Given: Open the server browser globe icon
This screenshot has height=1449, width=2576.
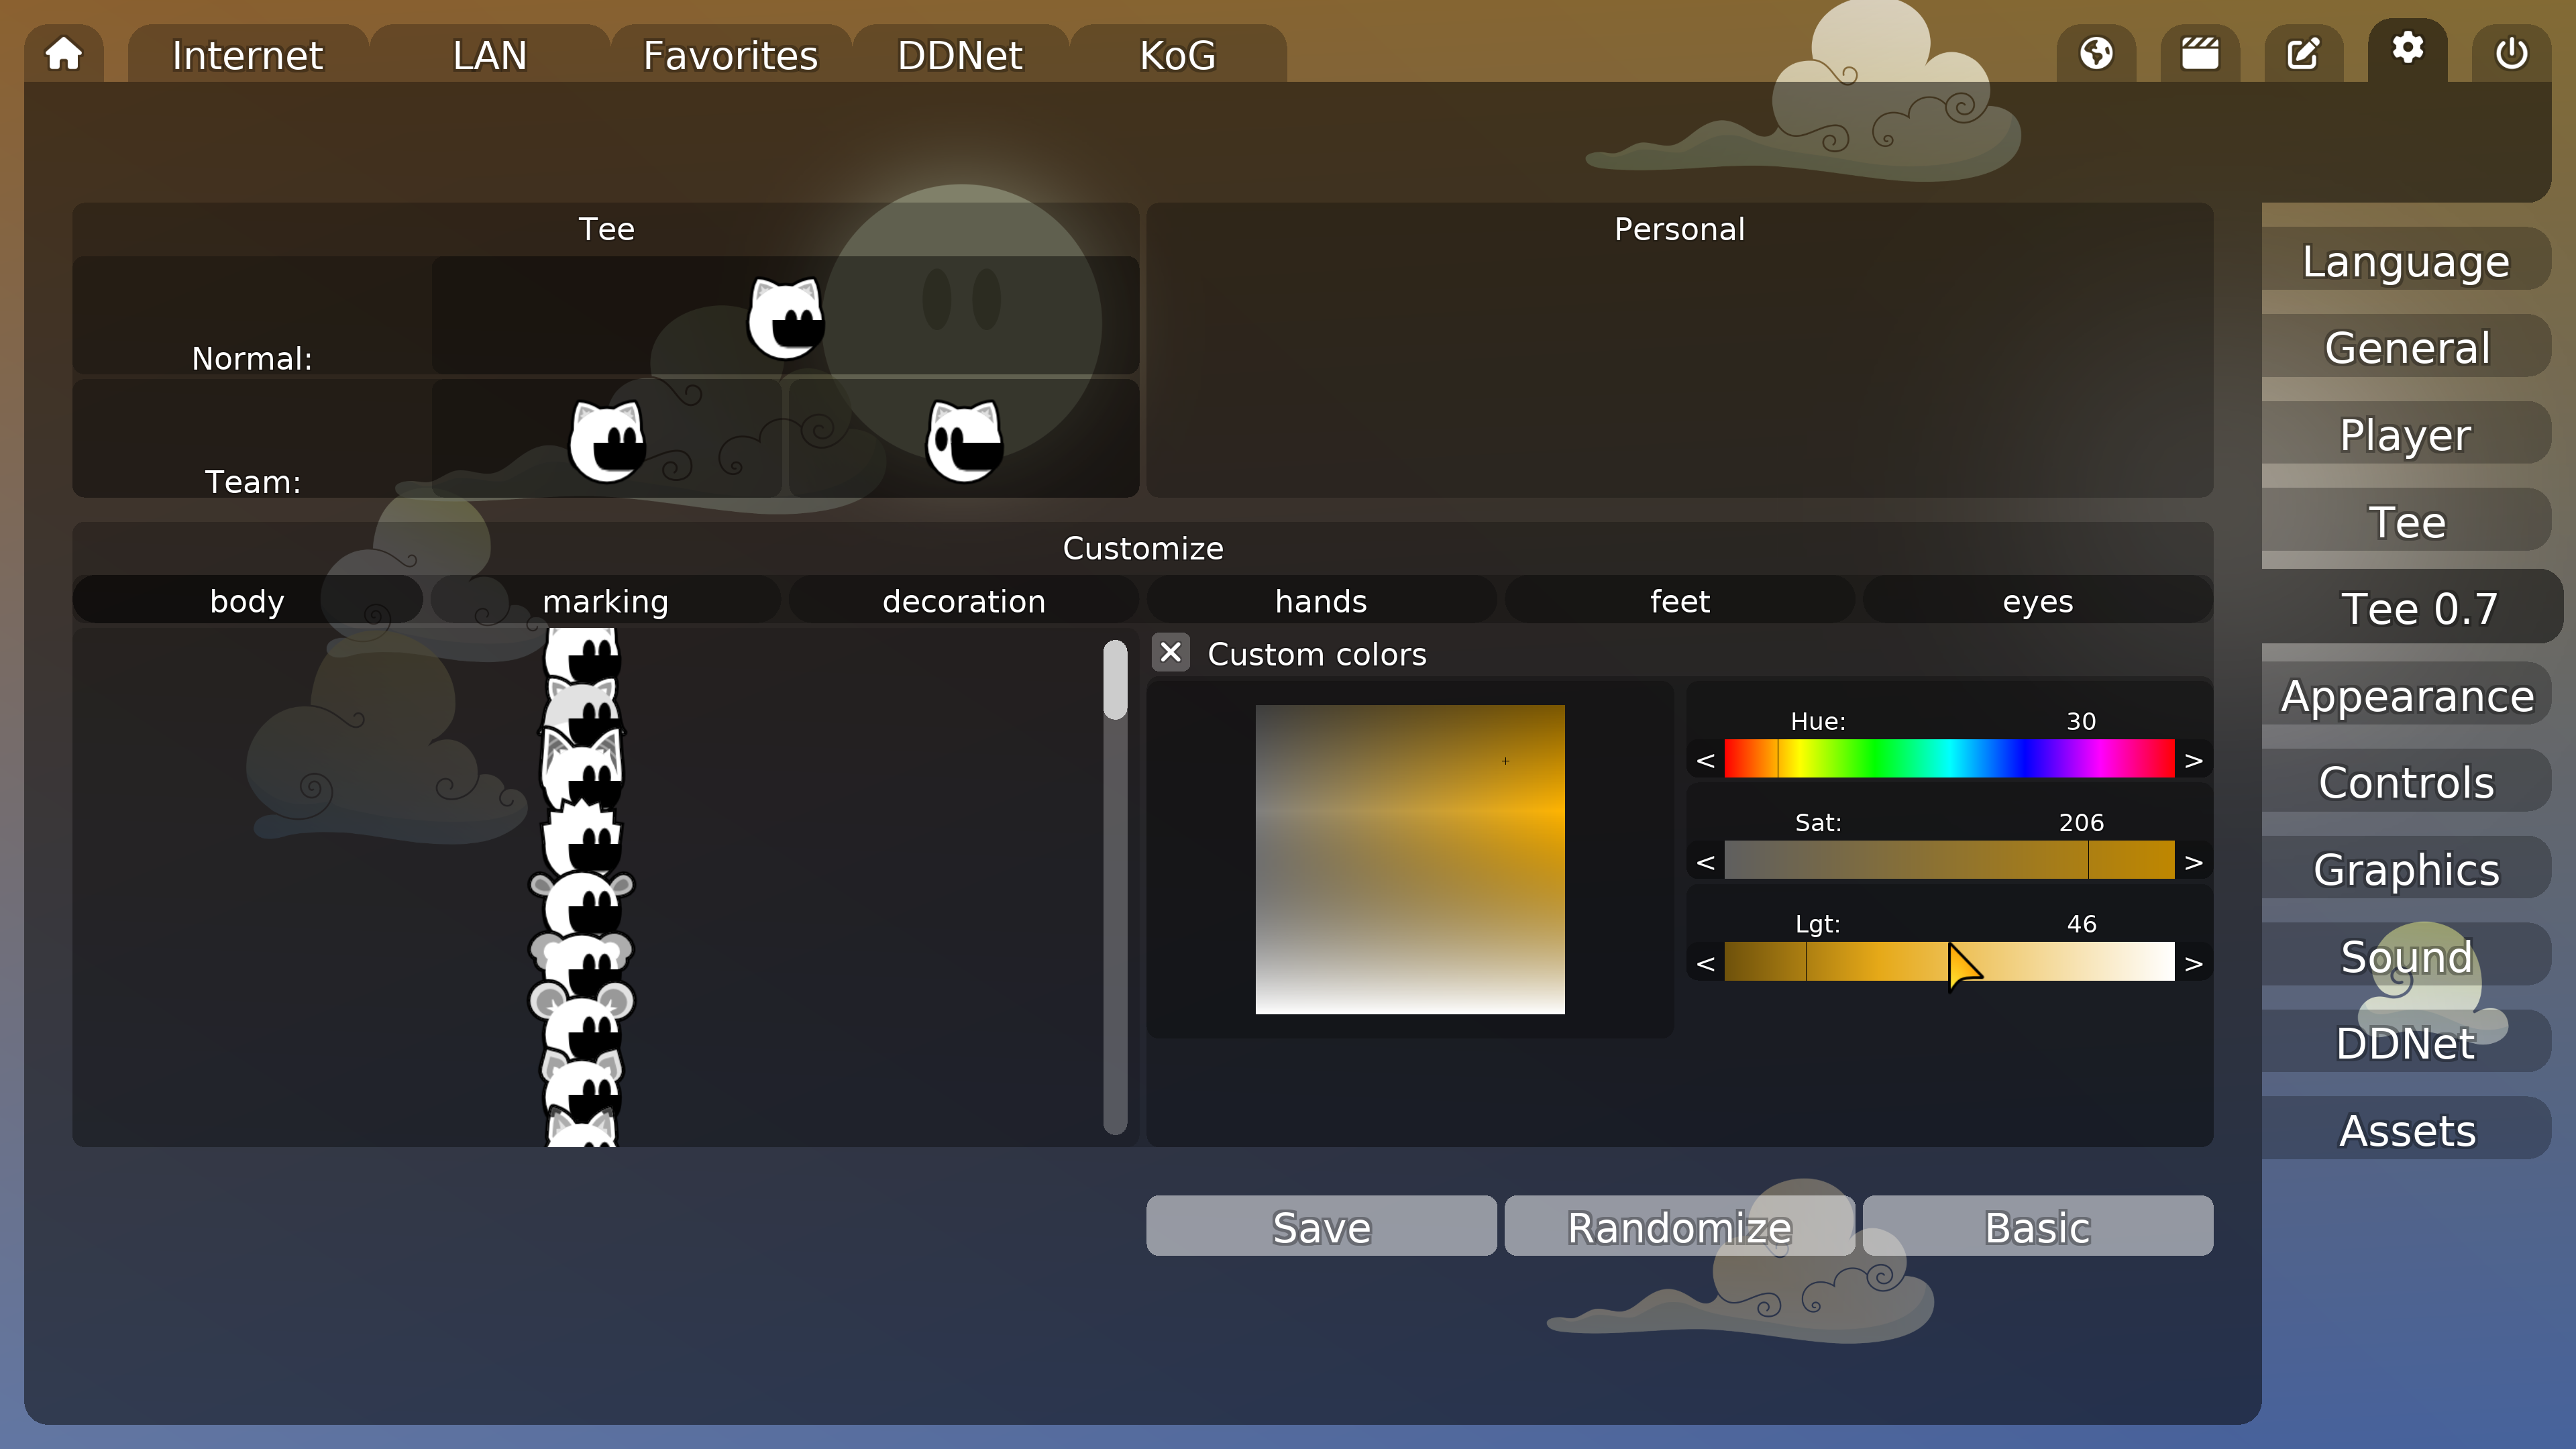Looking at the screenshot, I should pyautogui.click(x=2096, y=54).
